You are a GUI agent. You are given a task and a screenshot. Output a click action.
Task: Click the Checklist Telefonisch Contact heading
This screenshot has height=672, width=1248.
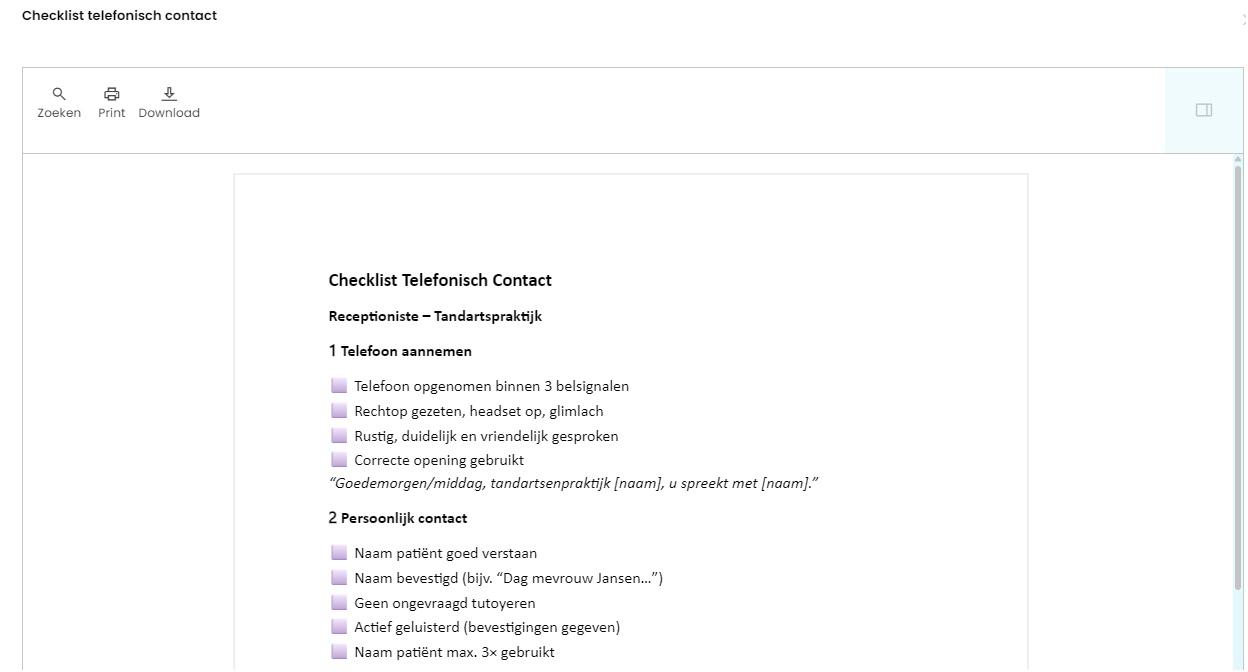pyautogui.click(x=440, y=280)
